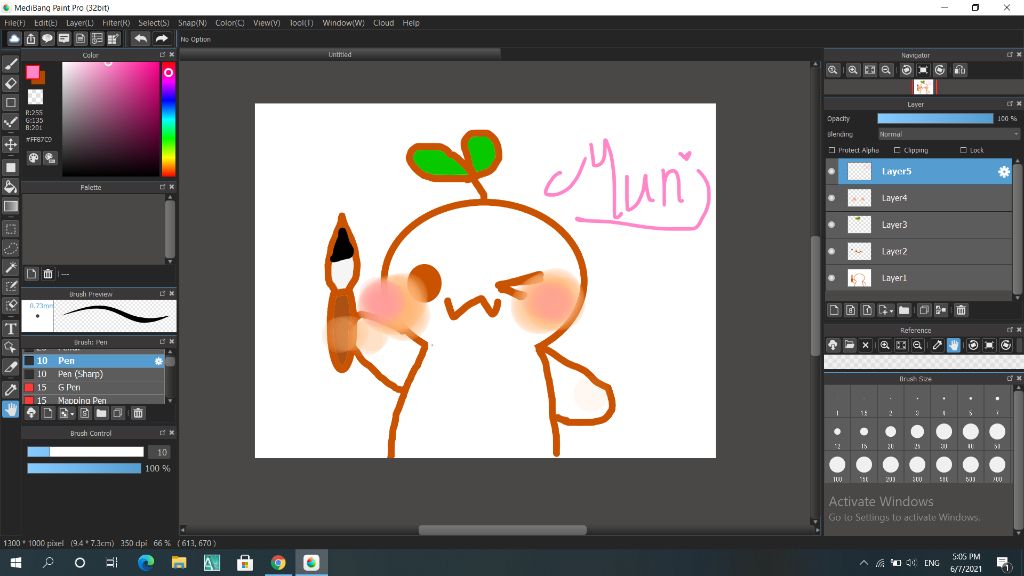Open the cloud icon in top toolbar
Image resolution: width=1024 pixels, height=576 pixels.
14,39
